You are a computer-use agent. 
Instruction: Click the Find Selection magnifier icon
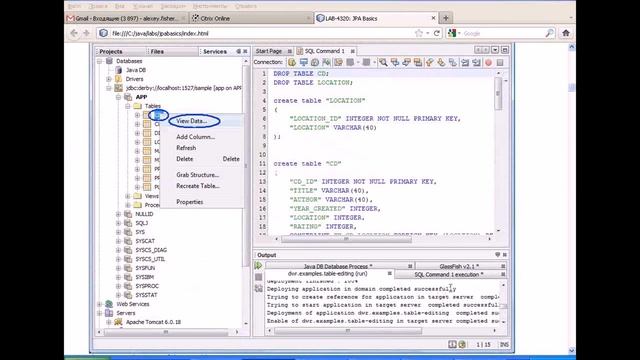(383, 62)
